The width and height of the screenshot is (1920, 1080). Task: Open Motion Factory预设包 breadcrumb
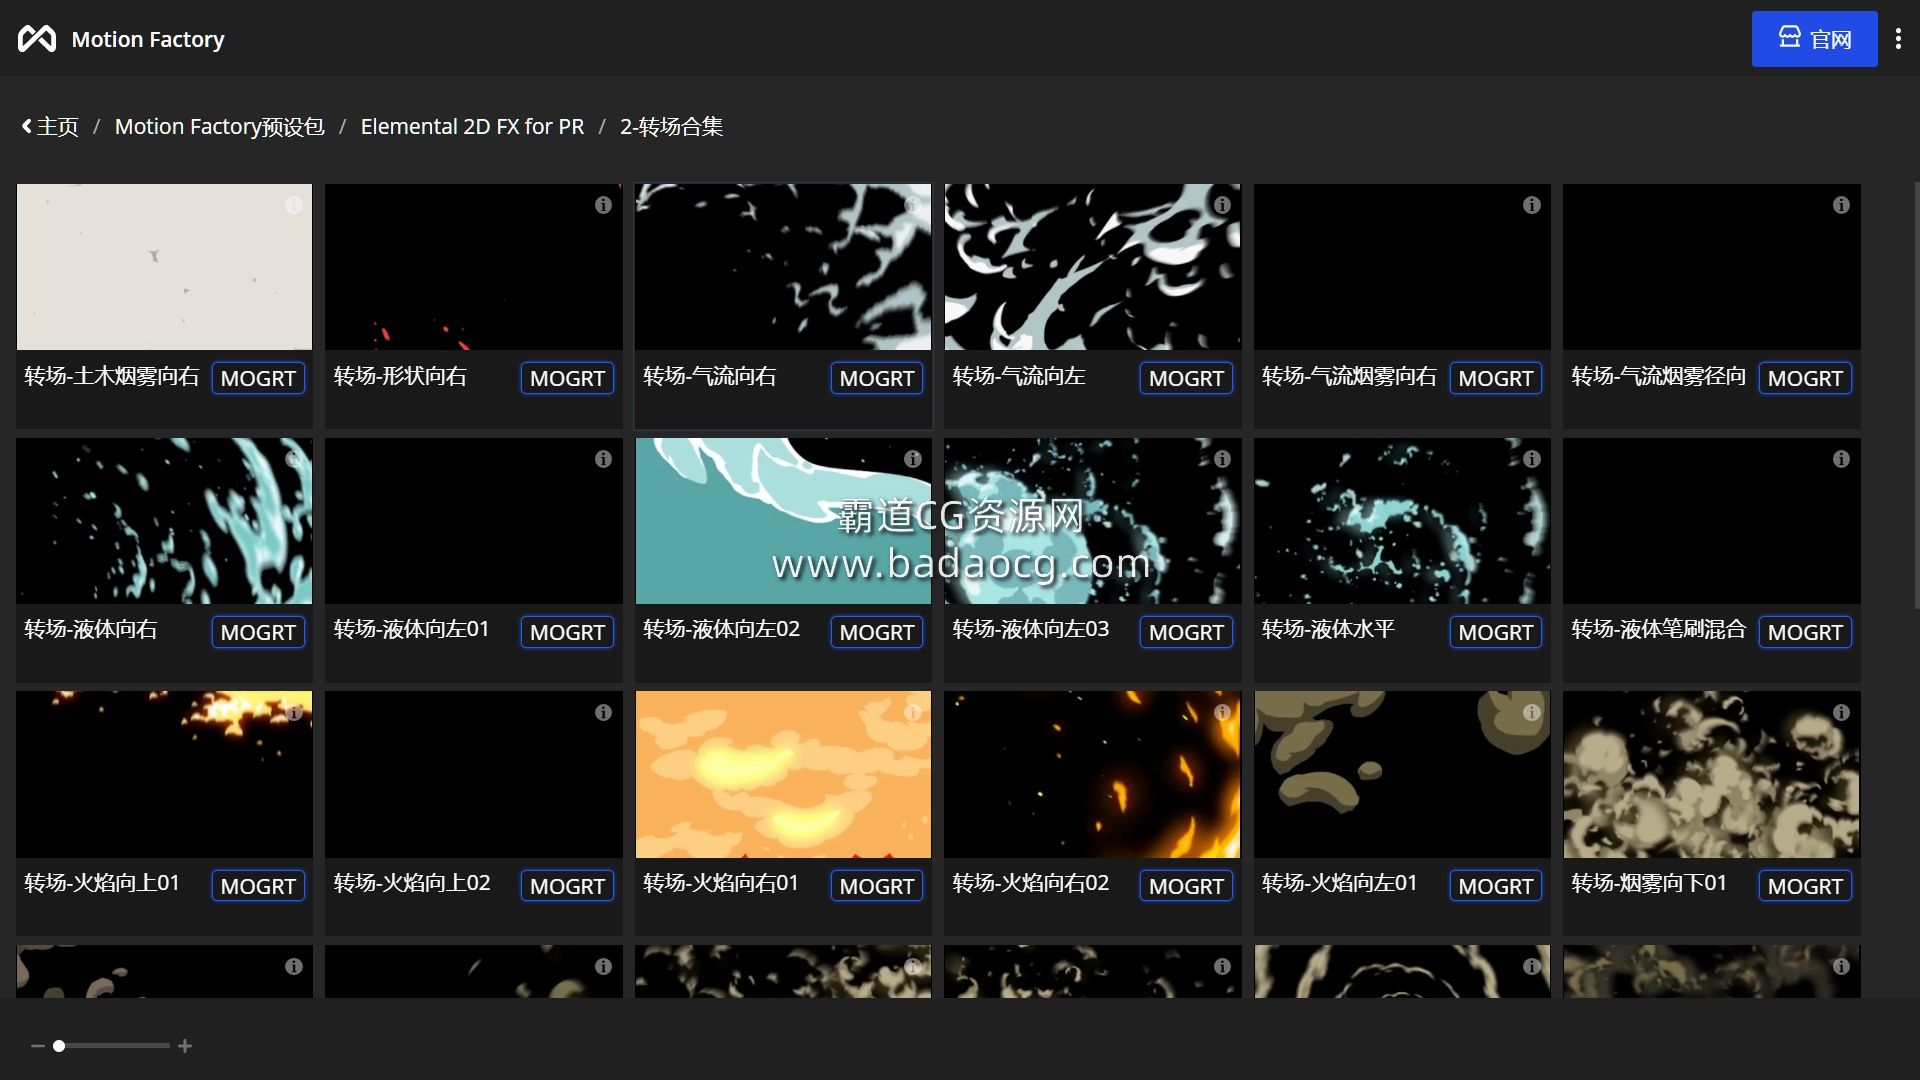click(219, 127)
